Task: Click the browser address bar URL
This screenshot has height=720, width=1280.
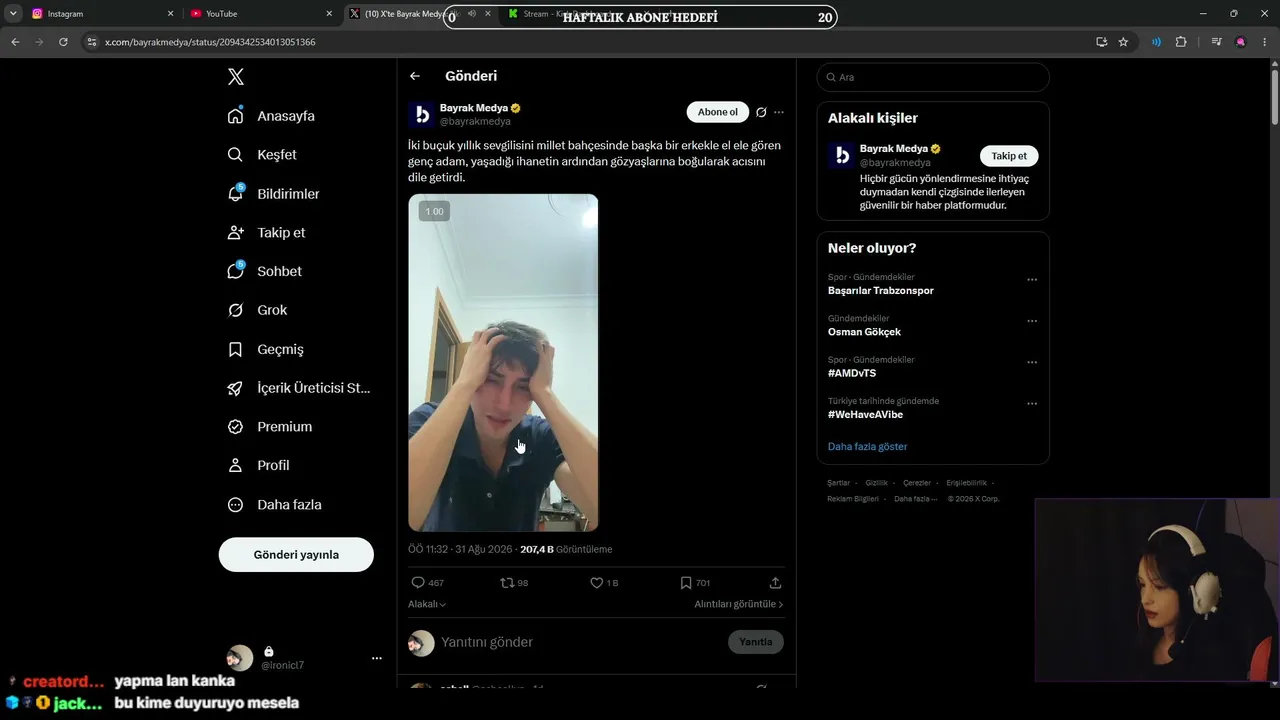Action: tap(211, 42)
